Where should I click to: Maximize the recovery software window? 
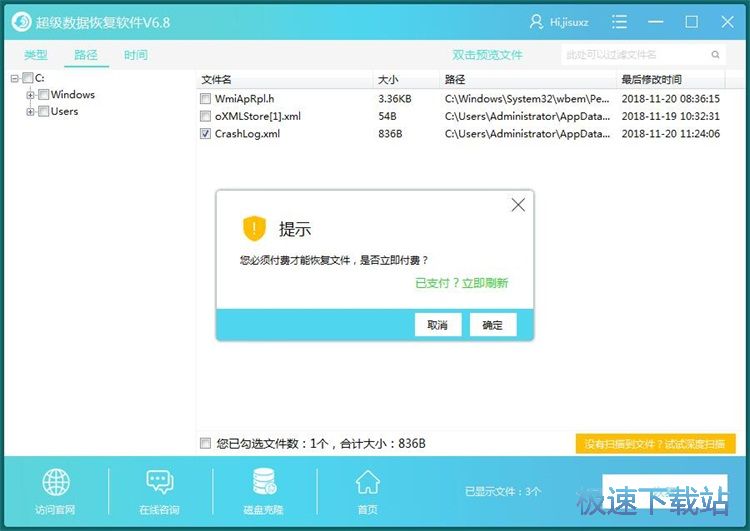(691, 22)
